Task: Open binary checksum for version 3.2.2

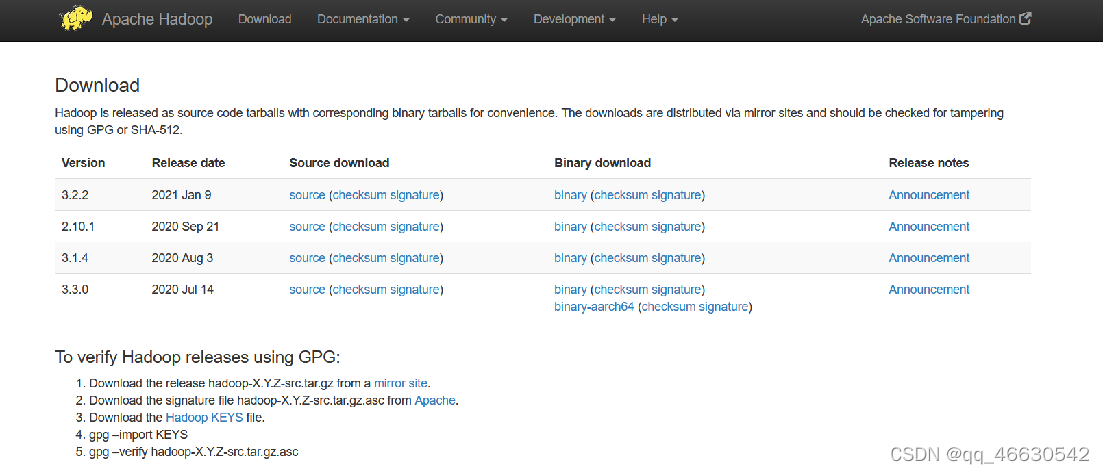Action: [620, 195]
